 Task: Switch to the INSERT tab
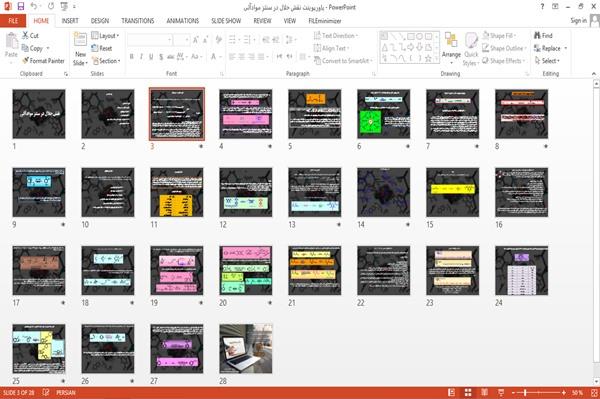click(70, 21)
